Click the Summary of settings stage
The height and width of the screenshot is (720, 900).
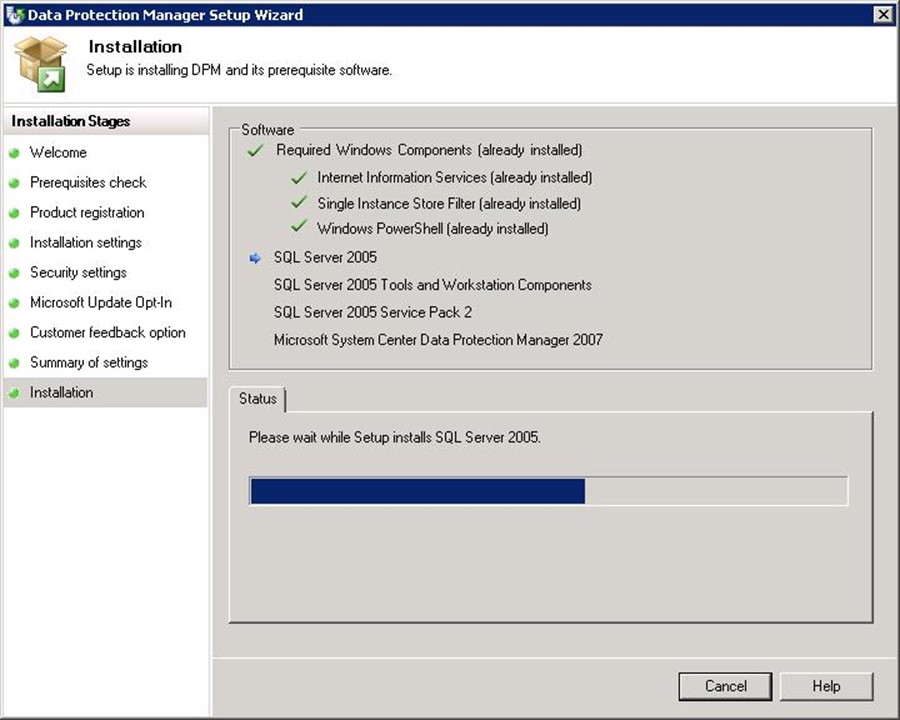click(89, 362)
